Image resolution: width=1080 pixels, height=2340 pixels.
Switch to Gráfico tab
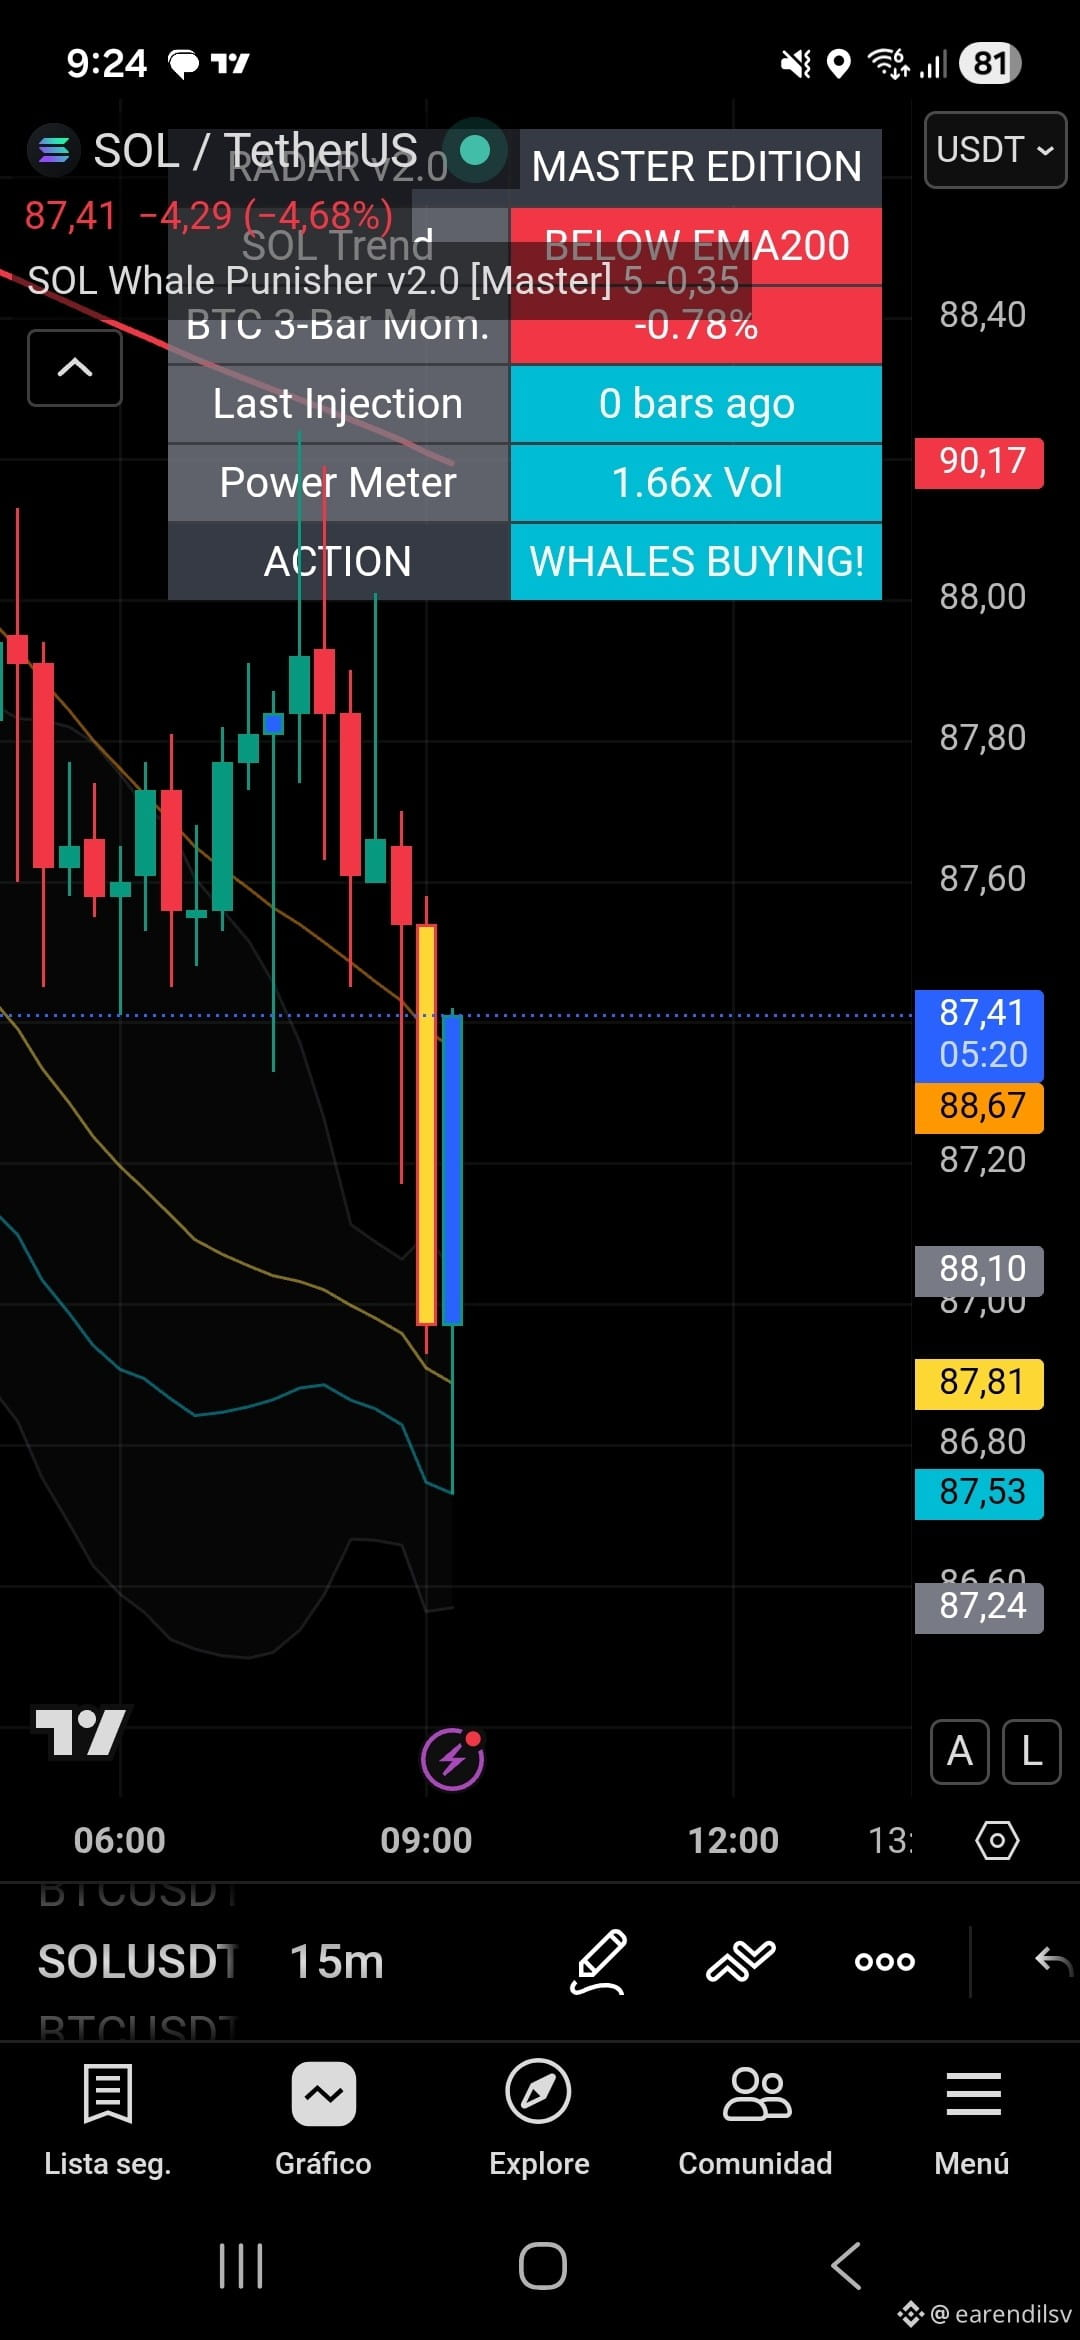(x=323, y=2120)
